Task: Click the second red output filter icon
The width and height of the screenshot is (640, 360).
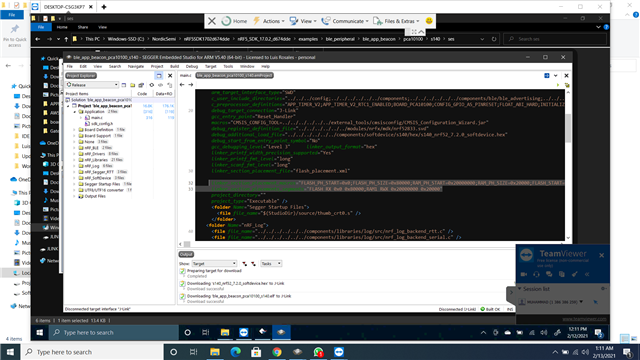Action: click(x=253, y=264)
